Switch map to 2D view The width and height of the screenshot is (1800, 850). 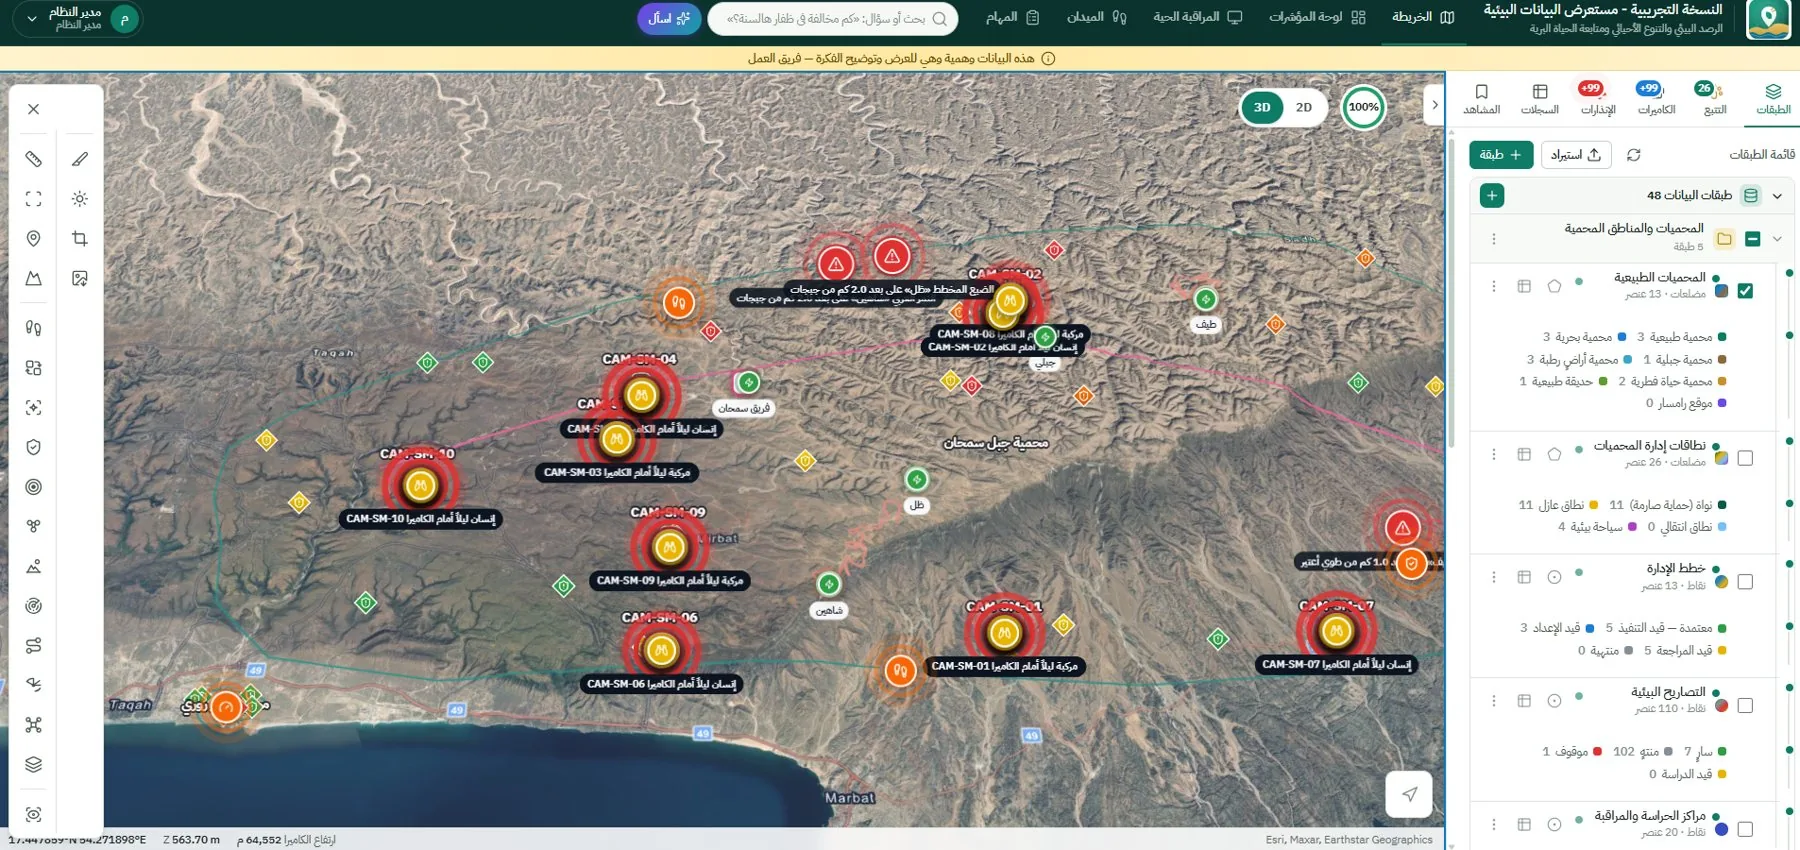tap(1304, 108)
